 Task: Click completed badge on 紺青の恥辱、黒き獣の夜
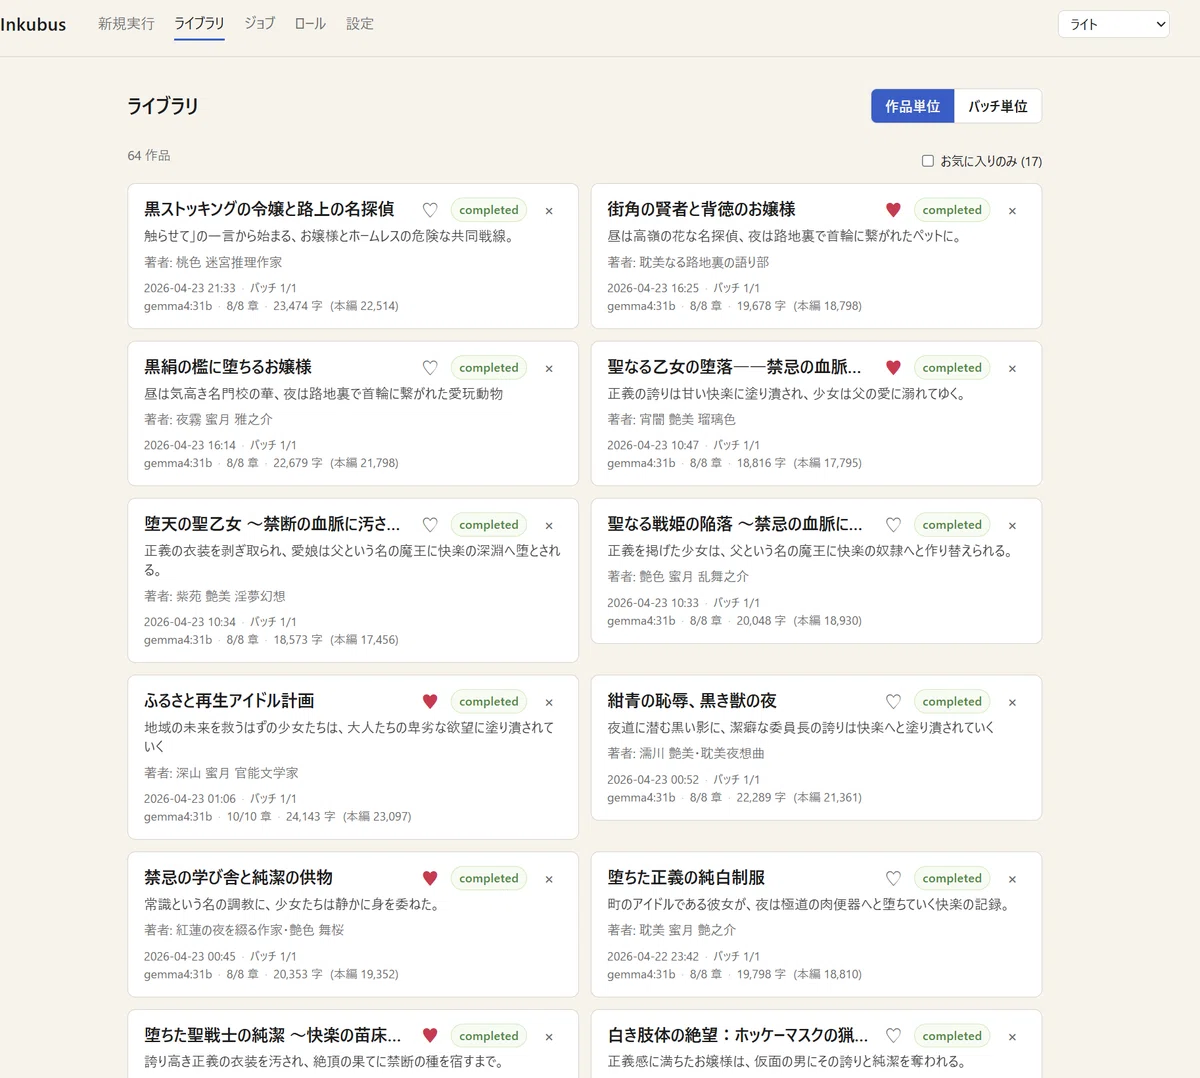point(952,702)
